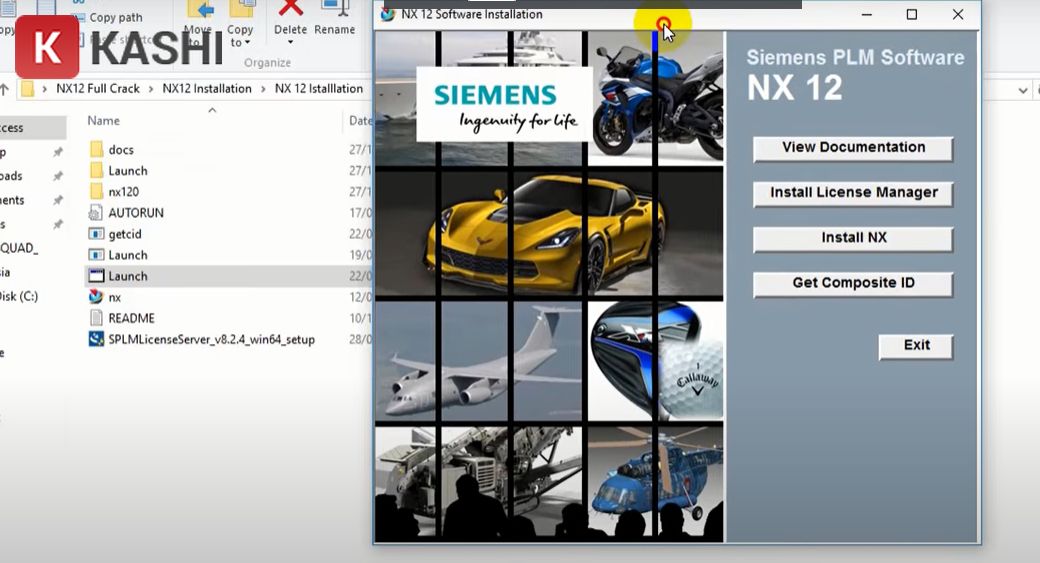Click the nx application icon
The width and height of the screenshot is (1040, 563).
point(96,297)
